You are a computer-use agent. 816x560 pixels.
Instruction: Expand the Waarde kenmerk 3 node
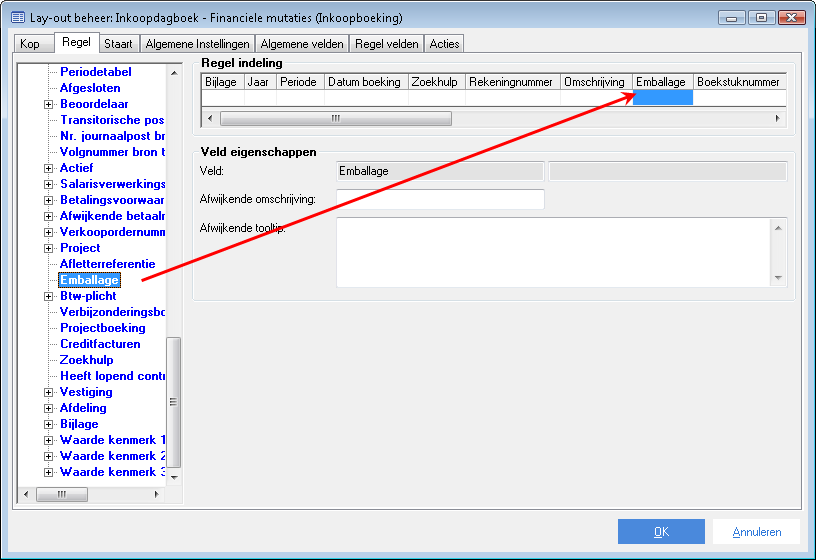48,473
